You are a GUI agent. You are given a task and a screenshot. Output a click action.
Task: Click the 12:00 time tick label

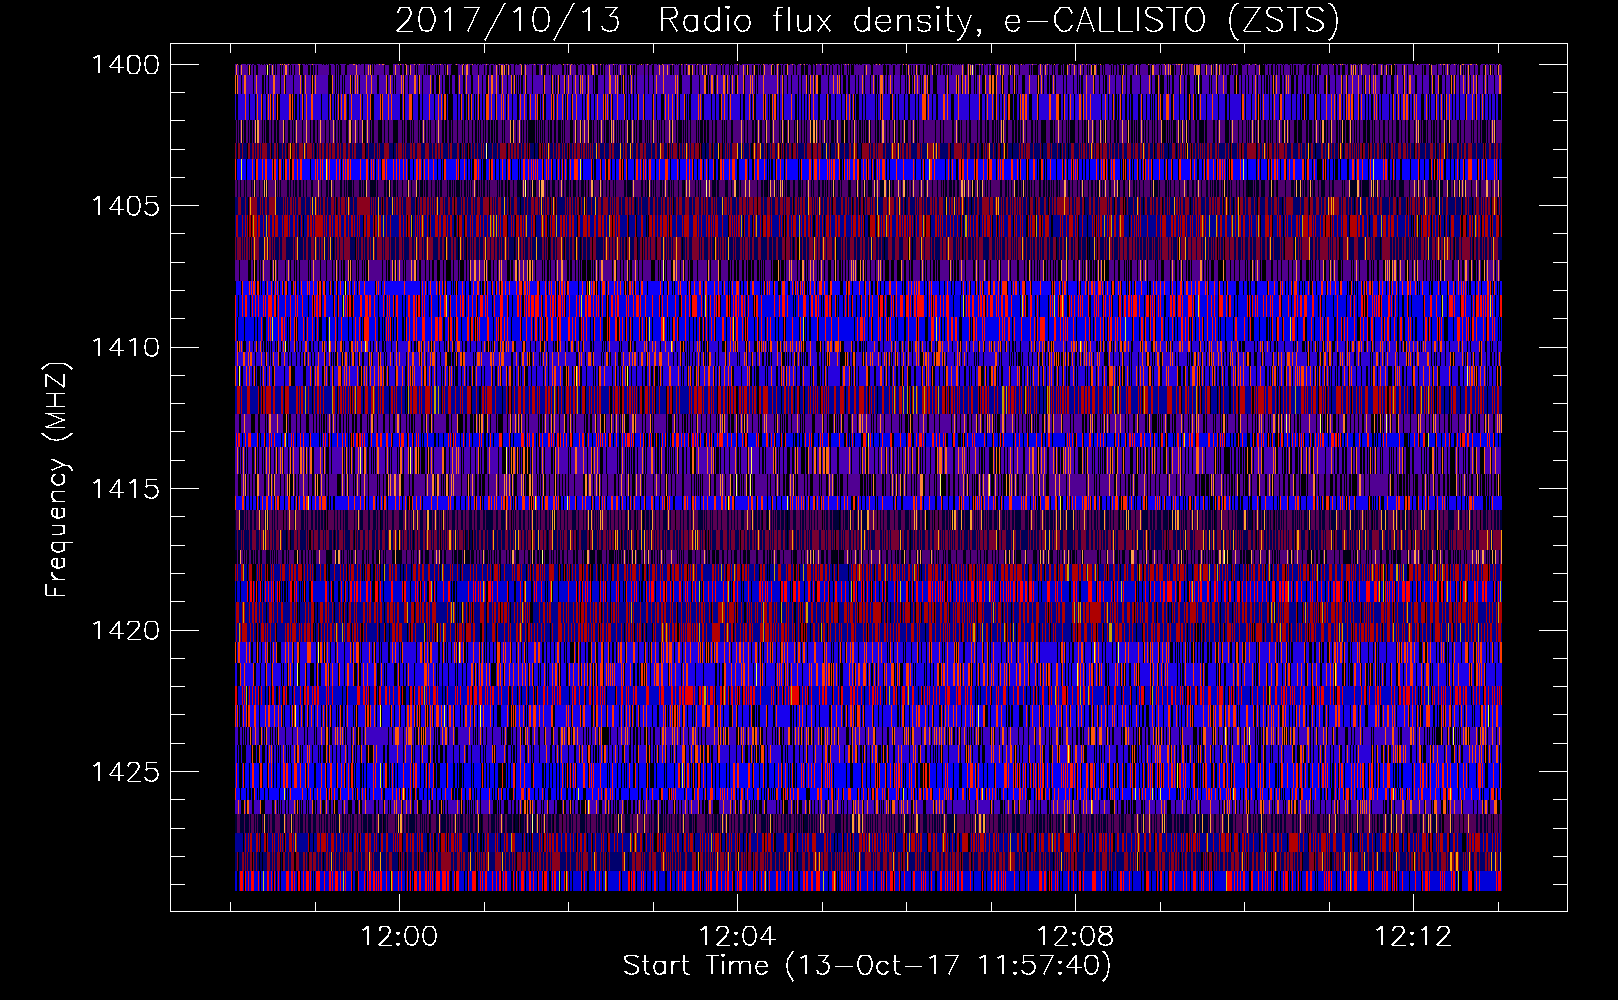[399, 937]
